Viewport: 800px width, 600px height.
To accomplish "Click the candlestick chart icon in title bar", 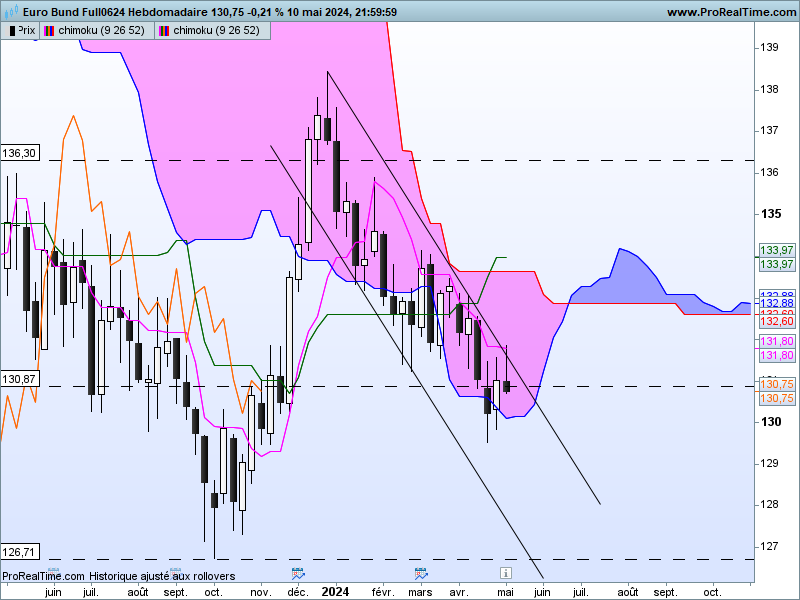I will [11, 11].
